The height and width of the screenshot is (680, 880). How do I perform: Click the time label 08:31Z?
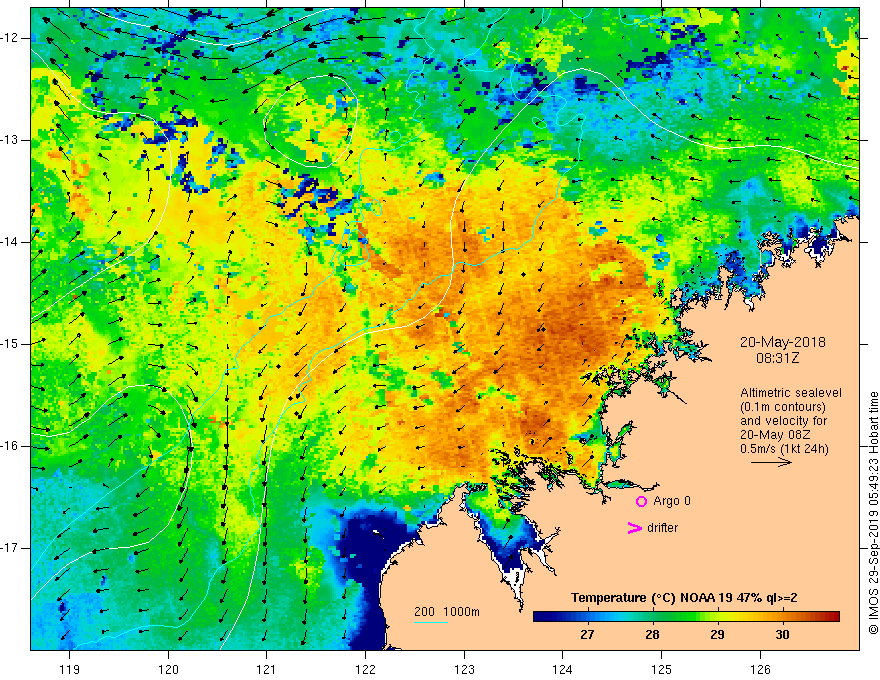(777, 358)
